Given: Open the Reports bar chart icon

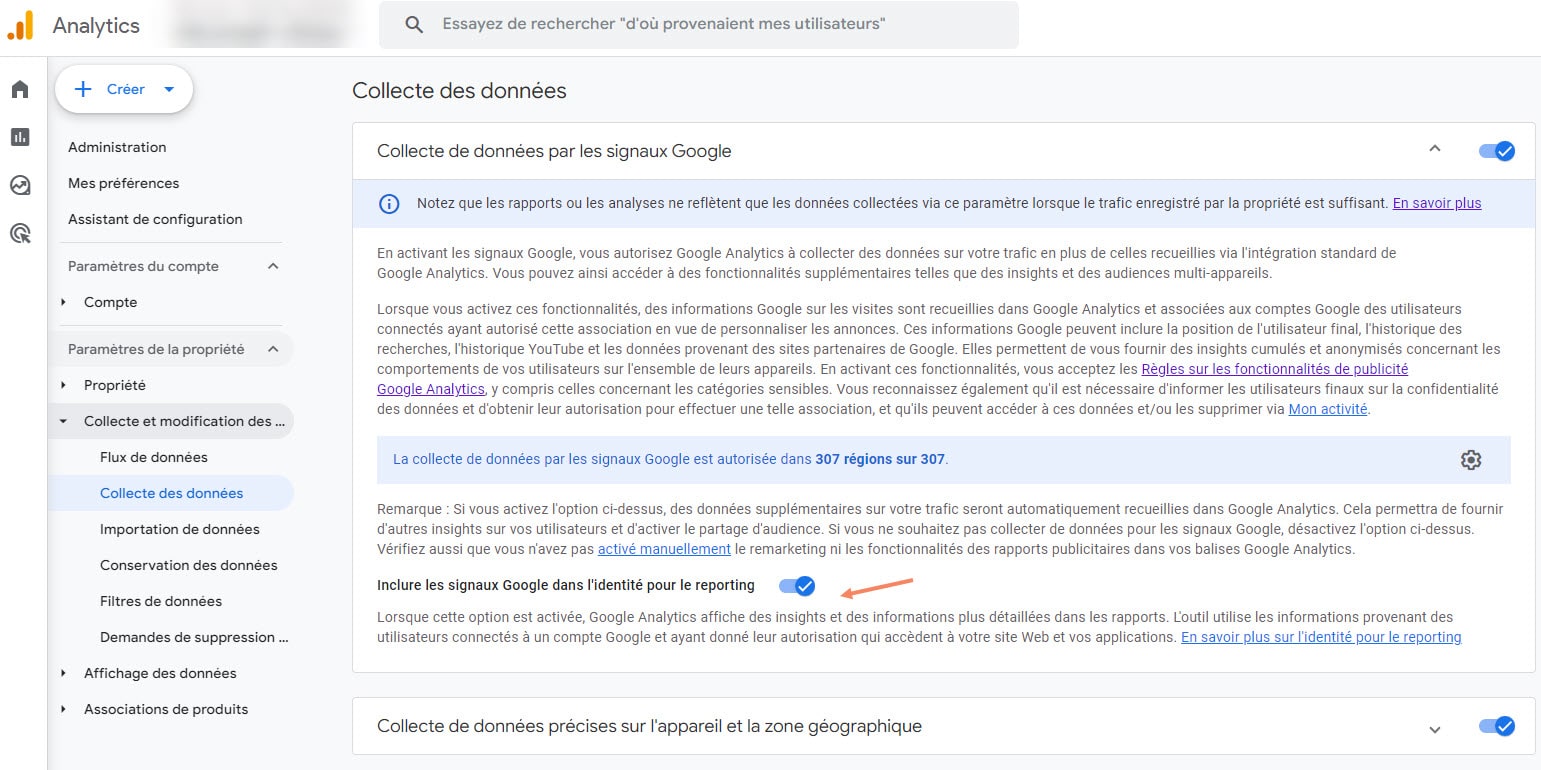Looking at the screenshot, I should click(x=20, y=137).
